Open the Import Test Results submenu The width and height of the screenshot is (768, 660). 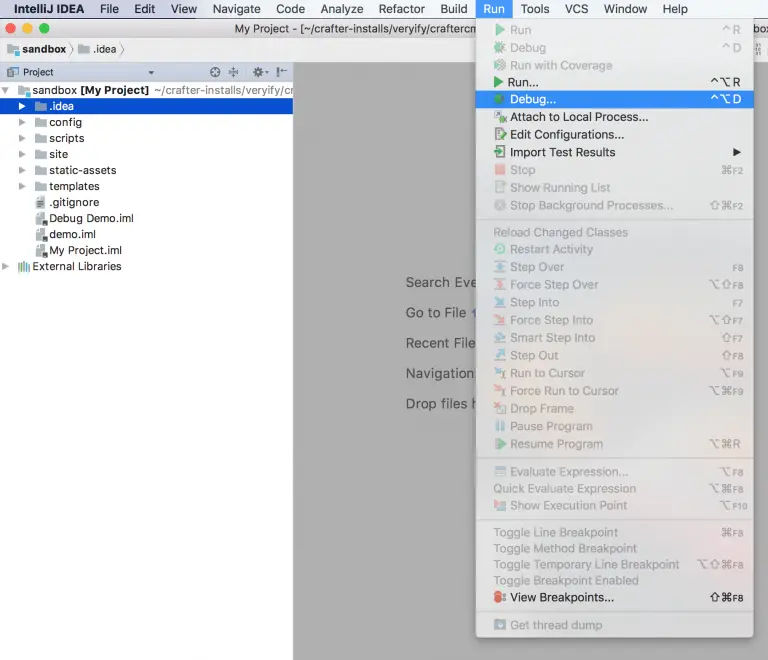[x=562, y=152]
